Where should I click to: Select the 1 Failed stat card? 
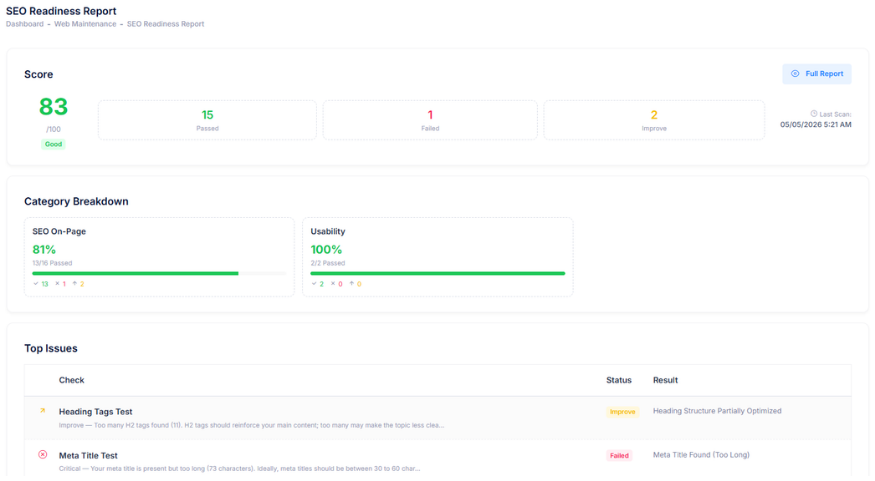(430, 120)
